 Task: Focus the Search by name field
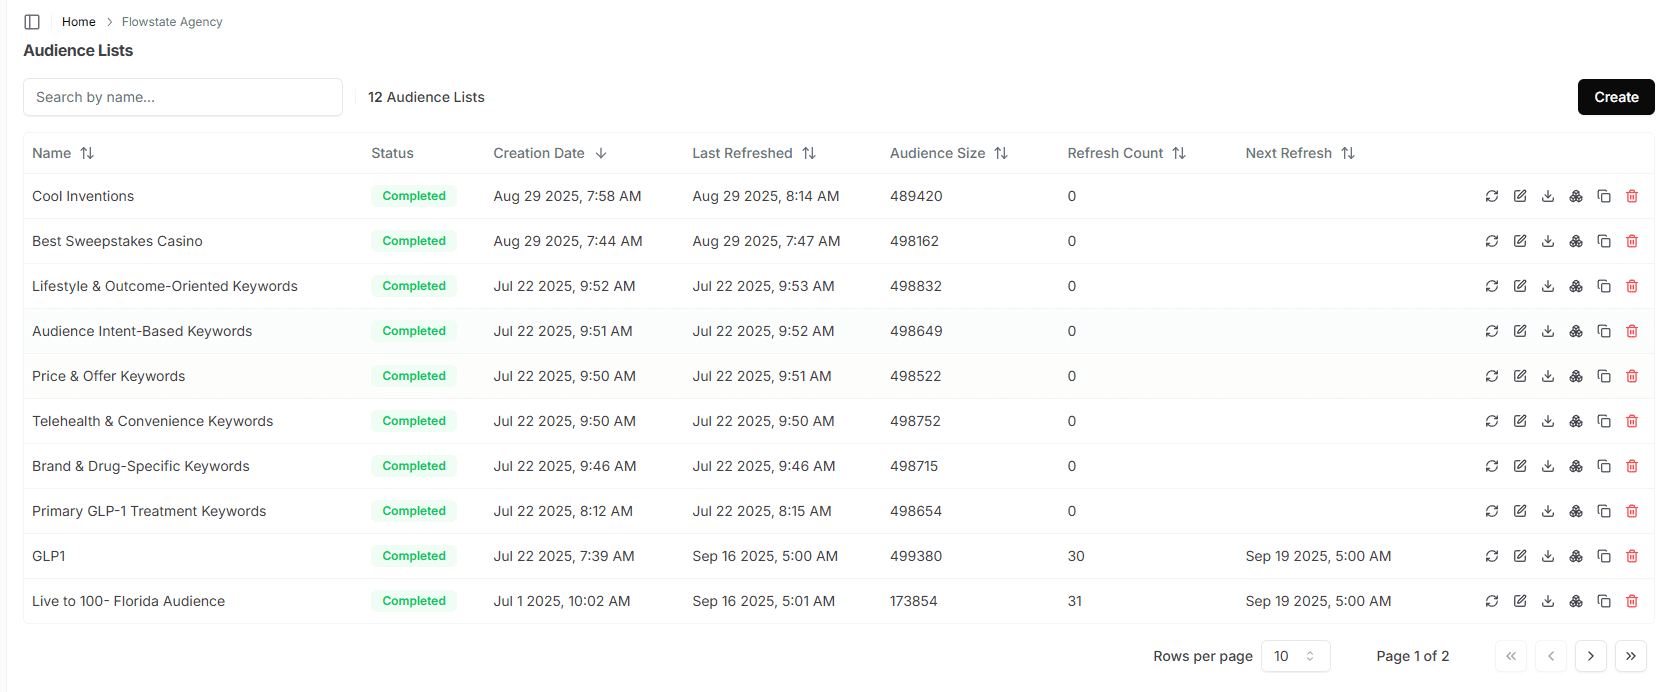coord(183,97)
